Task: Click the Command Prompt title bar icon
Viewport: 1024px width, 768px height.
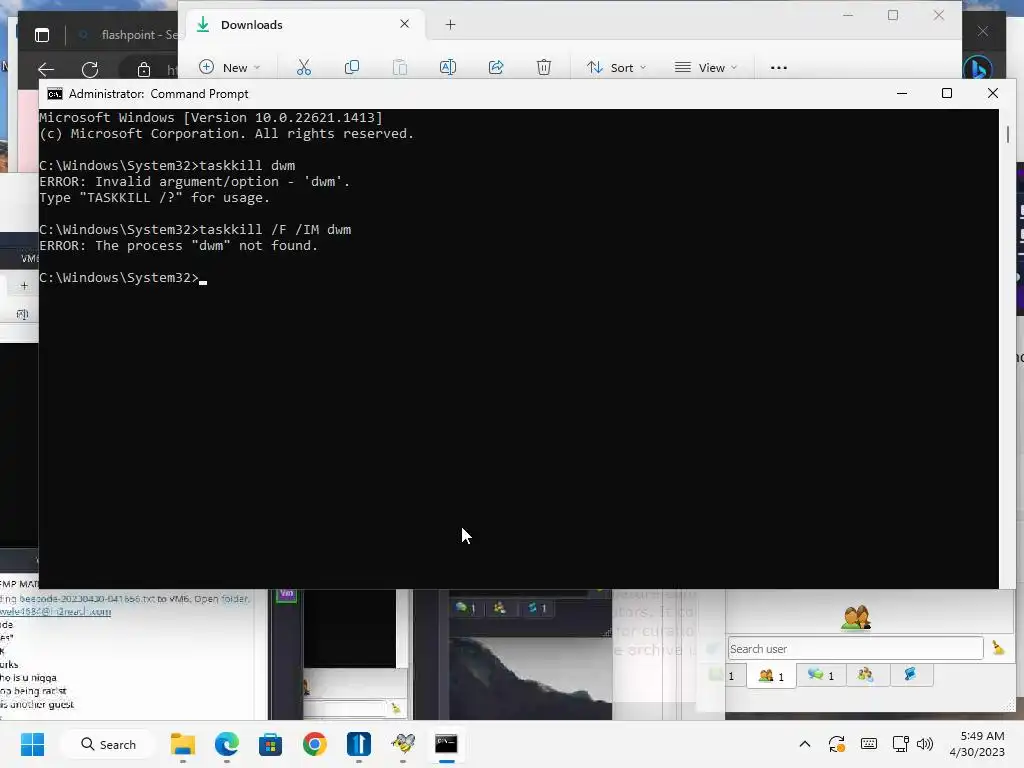Action: point(55,94)
